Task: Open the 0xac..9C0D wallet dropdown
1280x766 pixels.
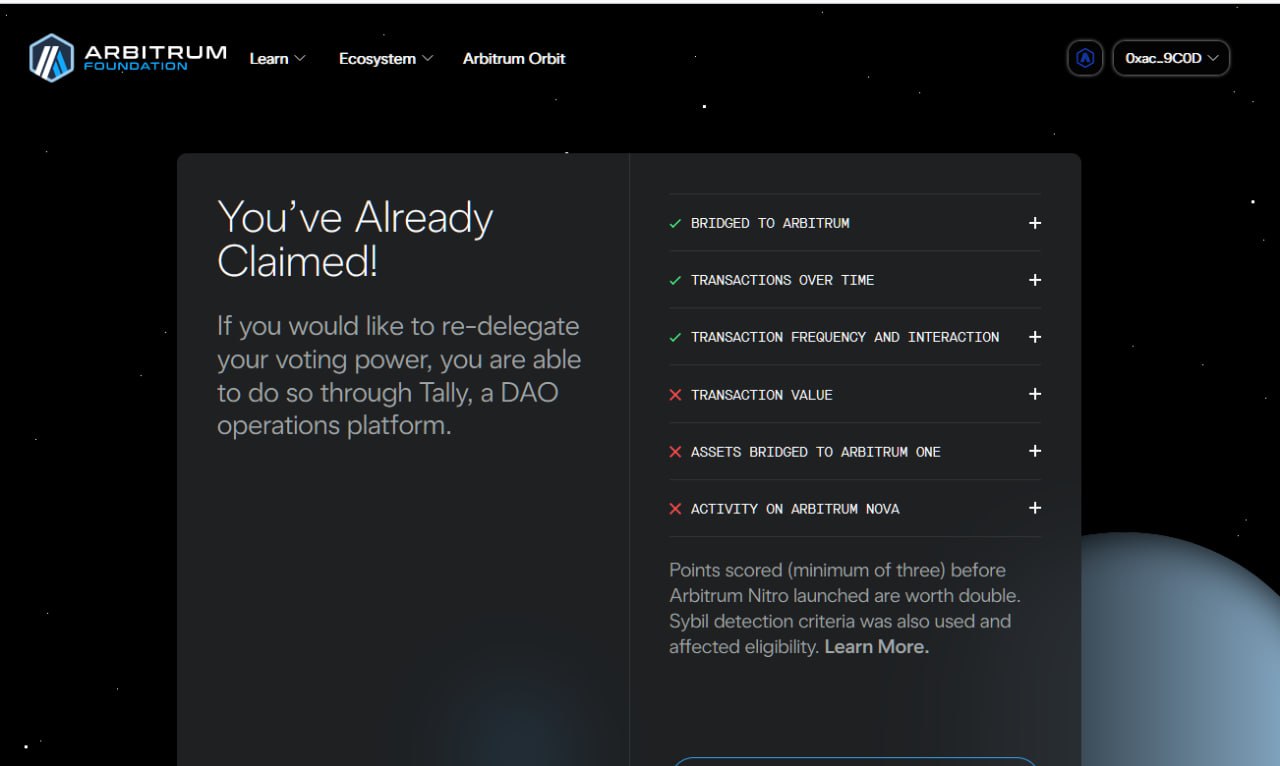Action: pyautogui.click(x=1171, y=58)
